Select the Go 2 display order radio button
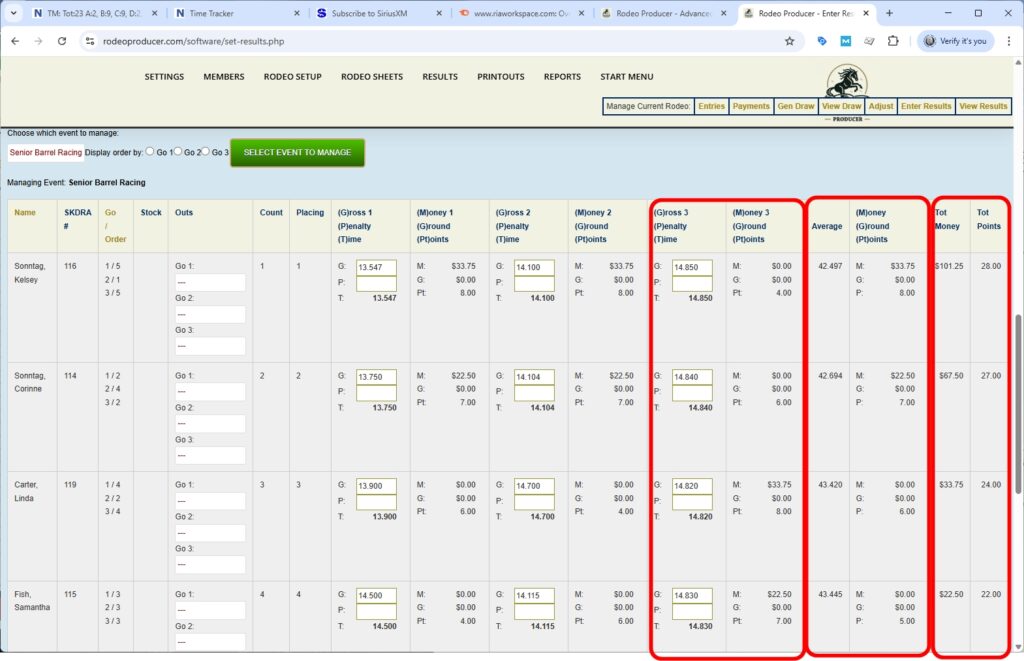Screen dimensions: 1024x661 point(178,152)
